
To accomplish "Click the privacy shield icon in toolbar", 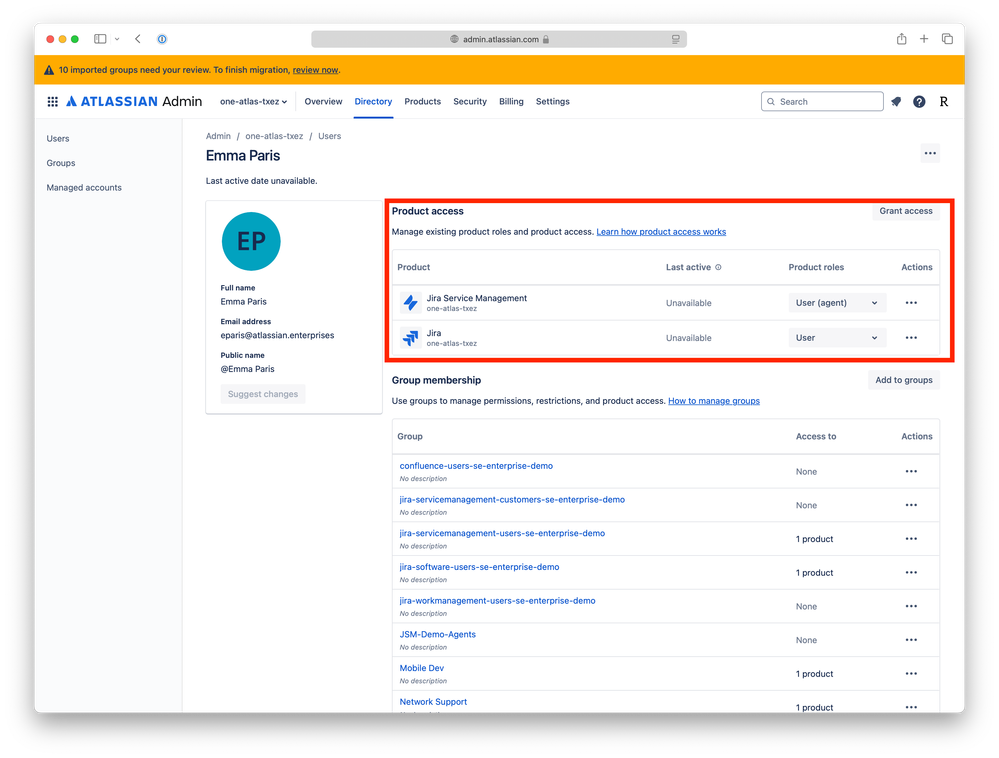I will coord(162,39).
